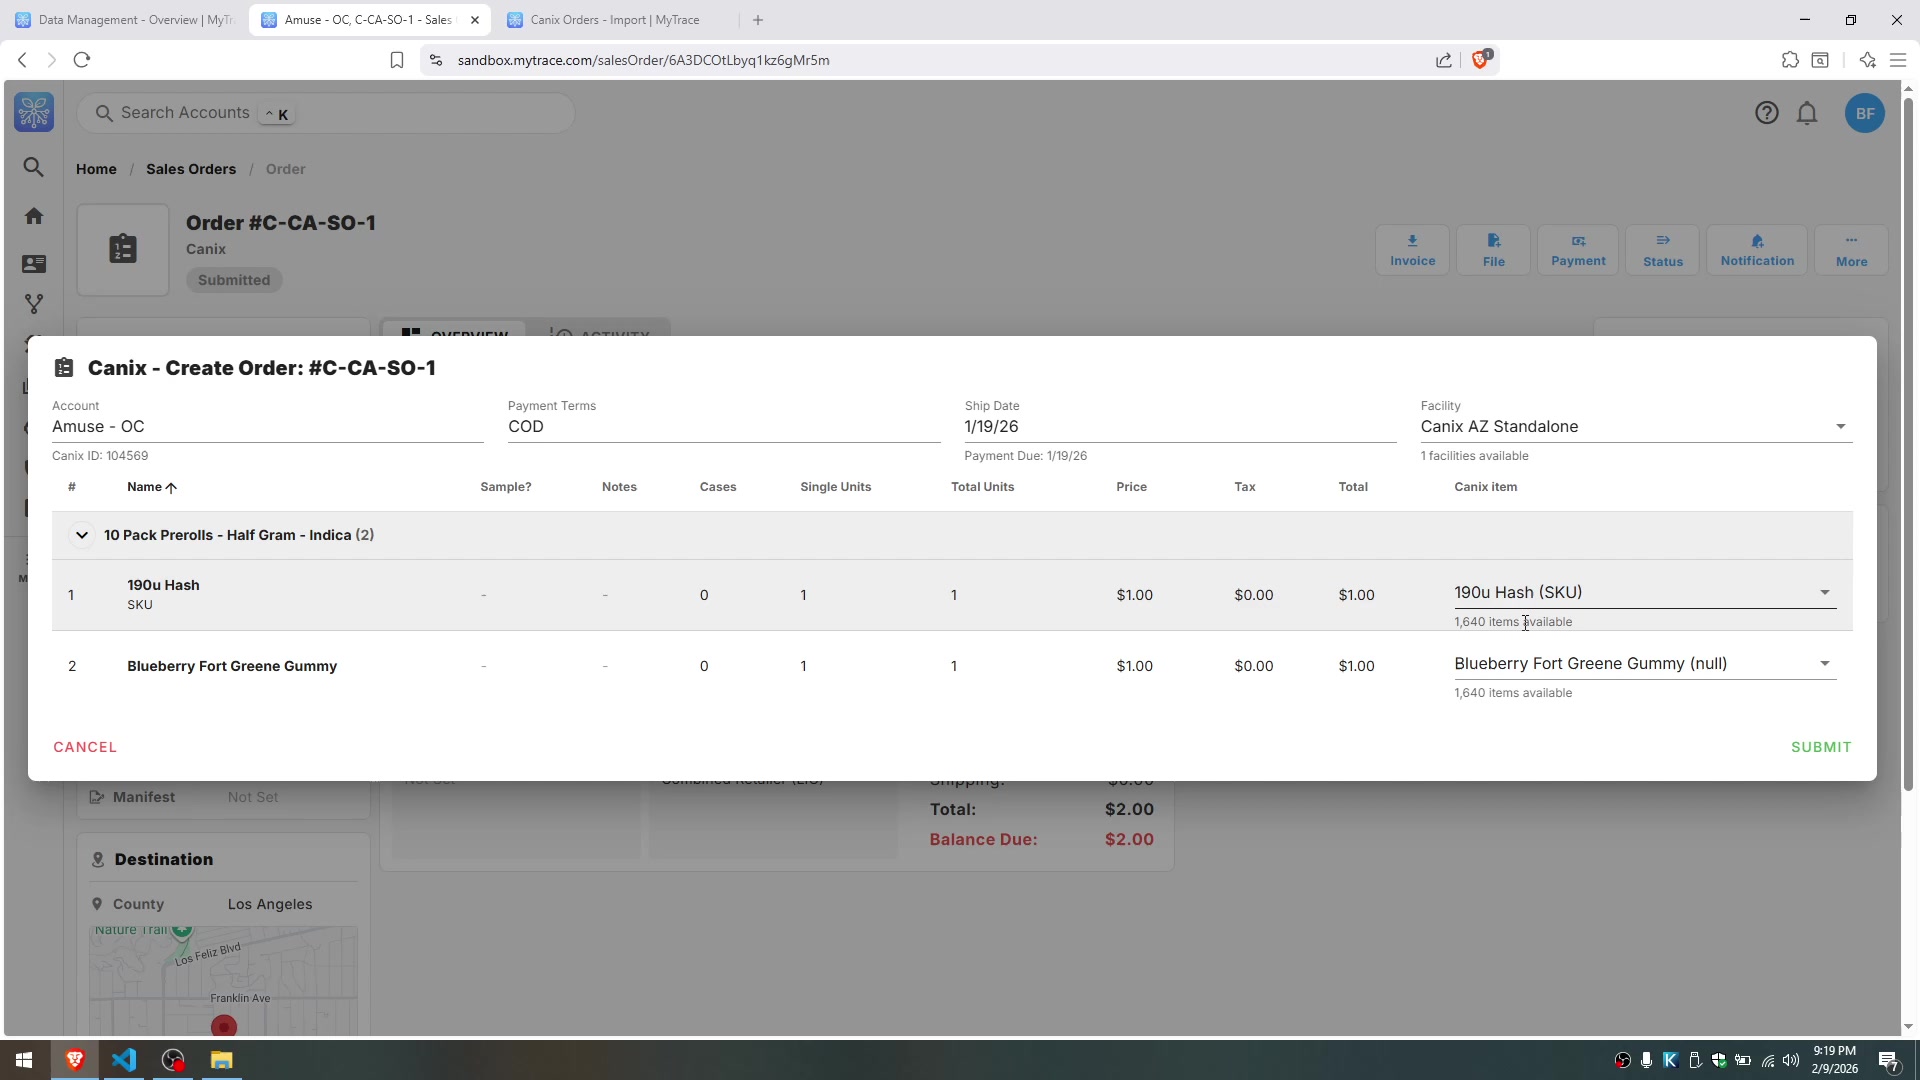Open Brave Leo AI sparkle icon

pos(1867,60)
